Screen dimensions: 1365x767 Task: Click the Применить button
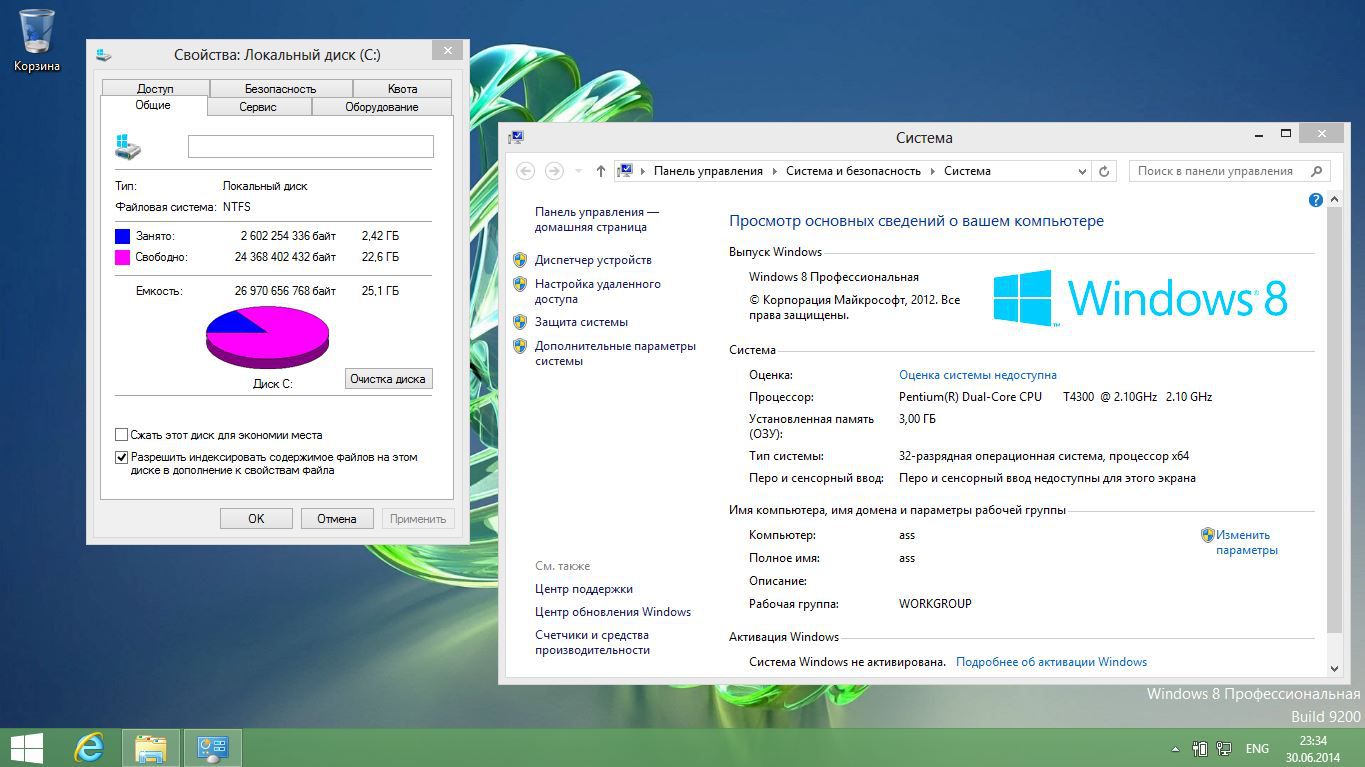point(418,519)
